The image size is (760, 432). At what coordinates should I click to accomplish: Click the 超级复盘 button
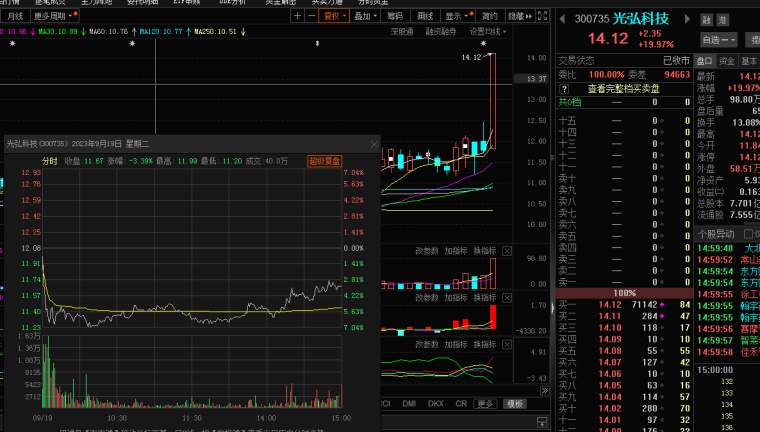click(x=324, y=160)
